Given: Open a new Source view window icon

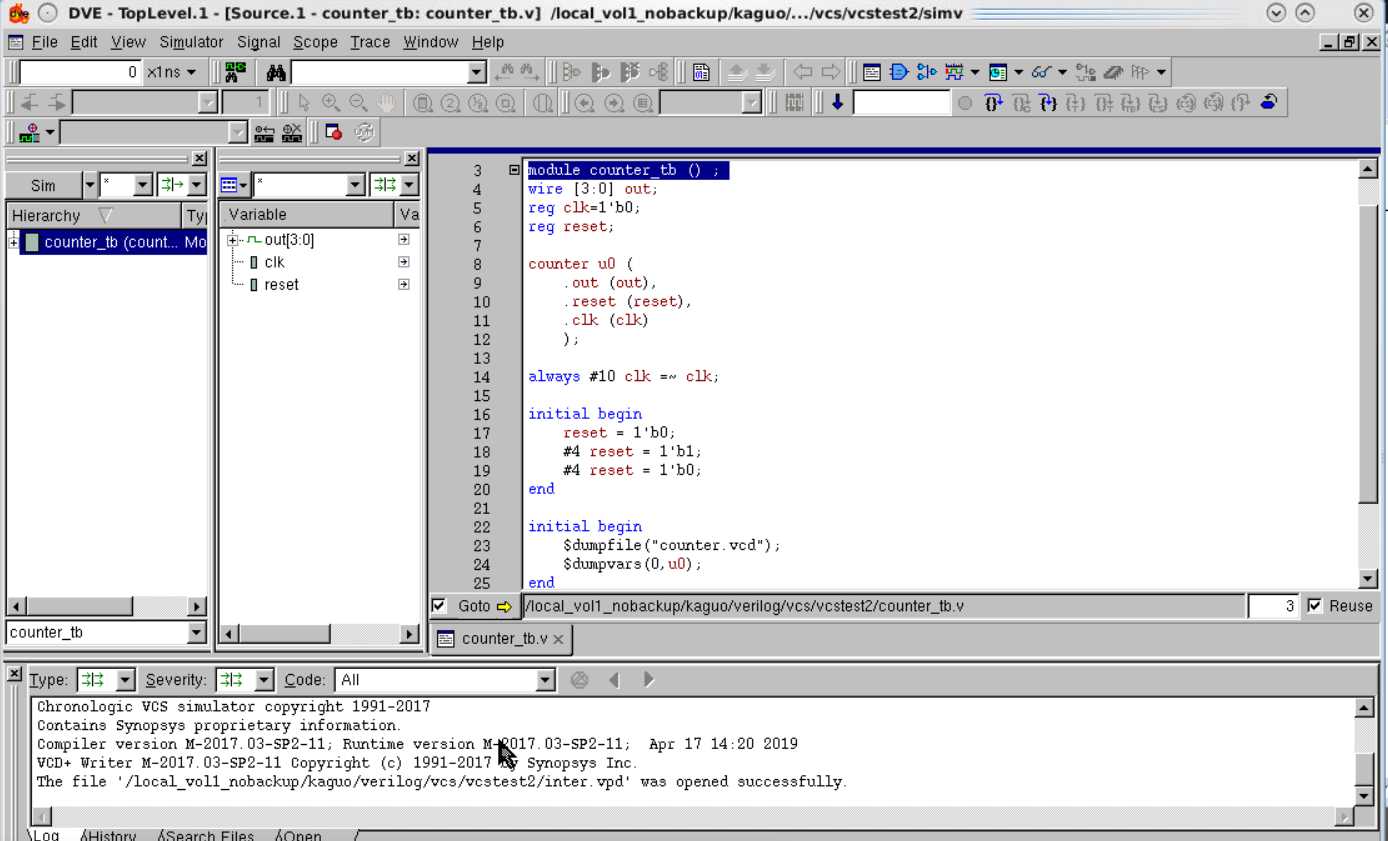Looking at the screenshot, I should [x=872, y=72].
